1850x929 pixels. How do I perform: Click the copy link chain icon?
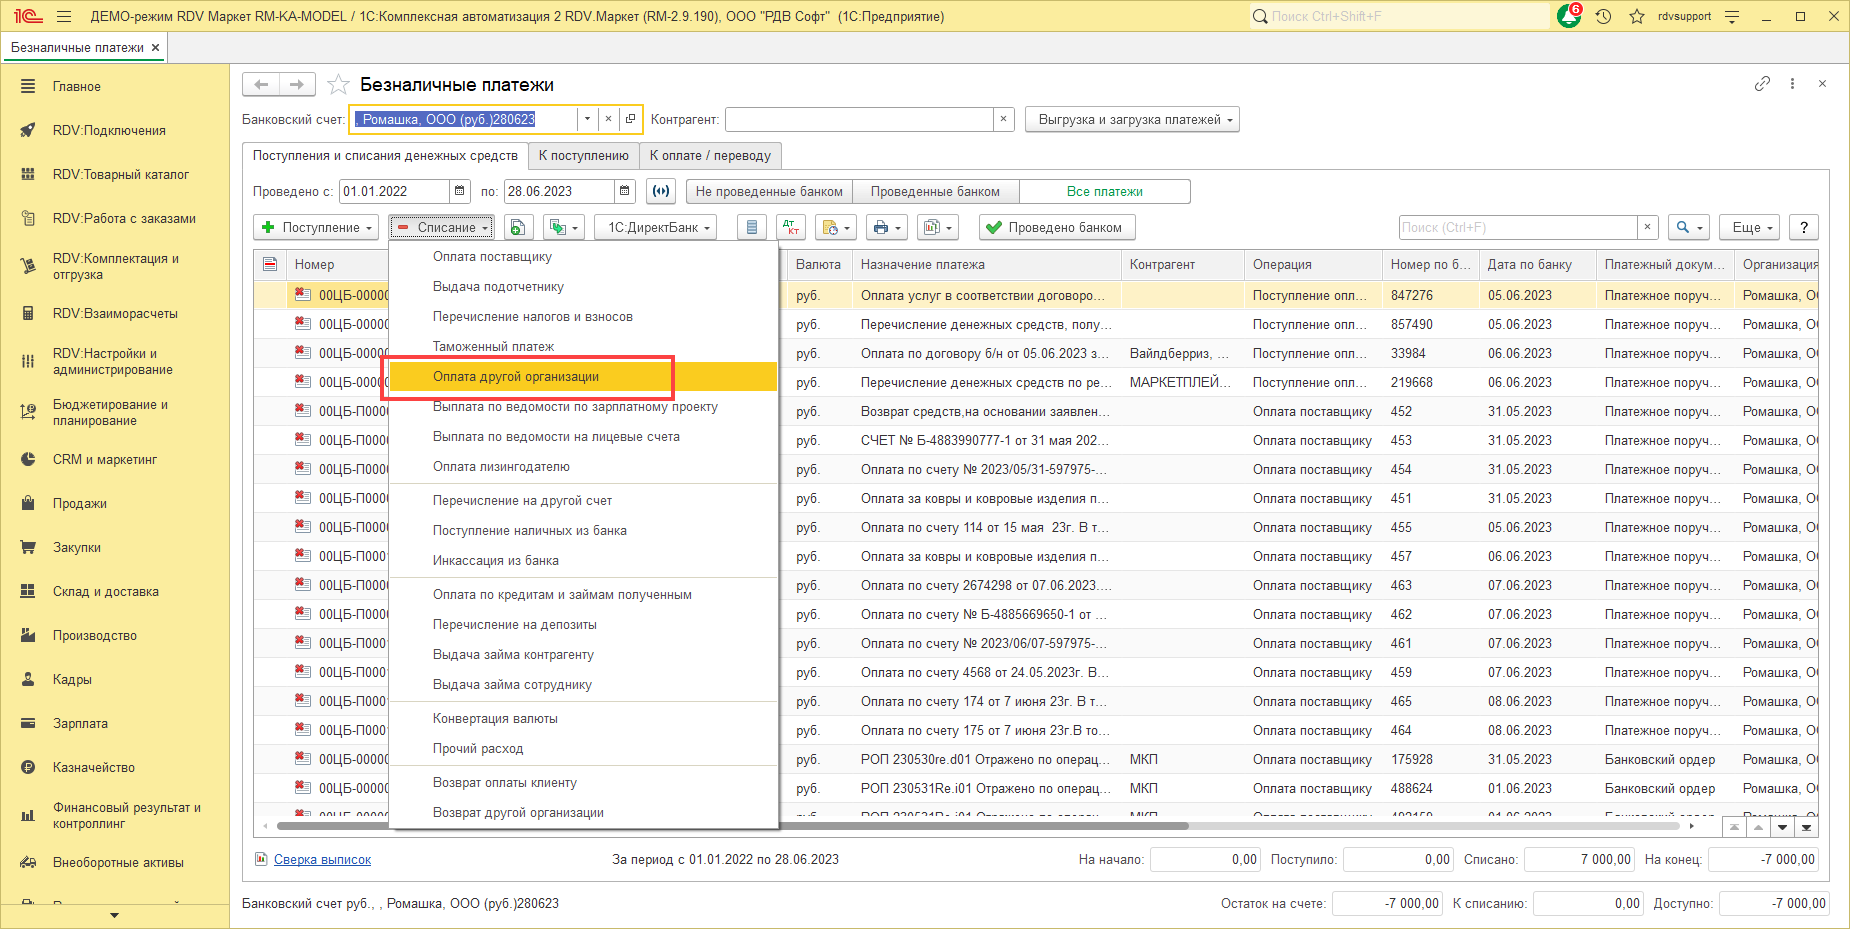click(x=1762, y=84)
